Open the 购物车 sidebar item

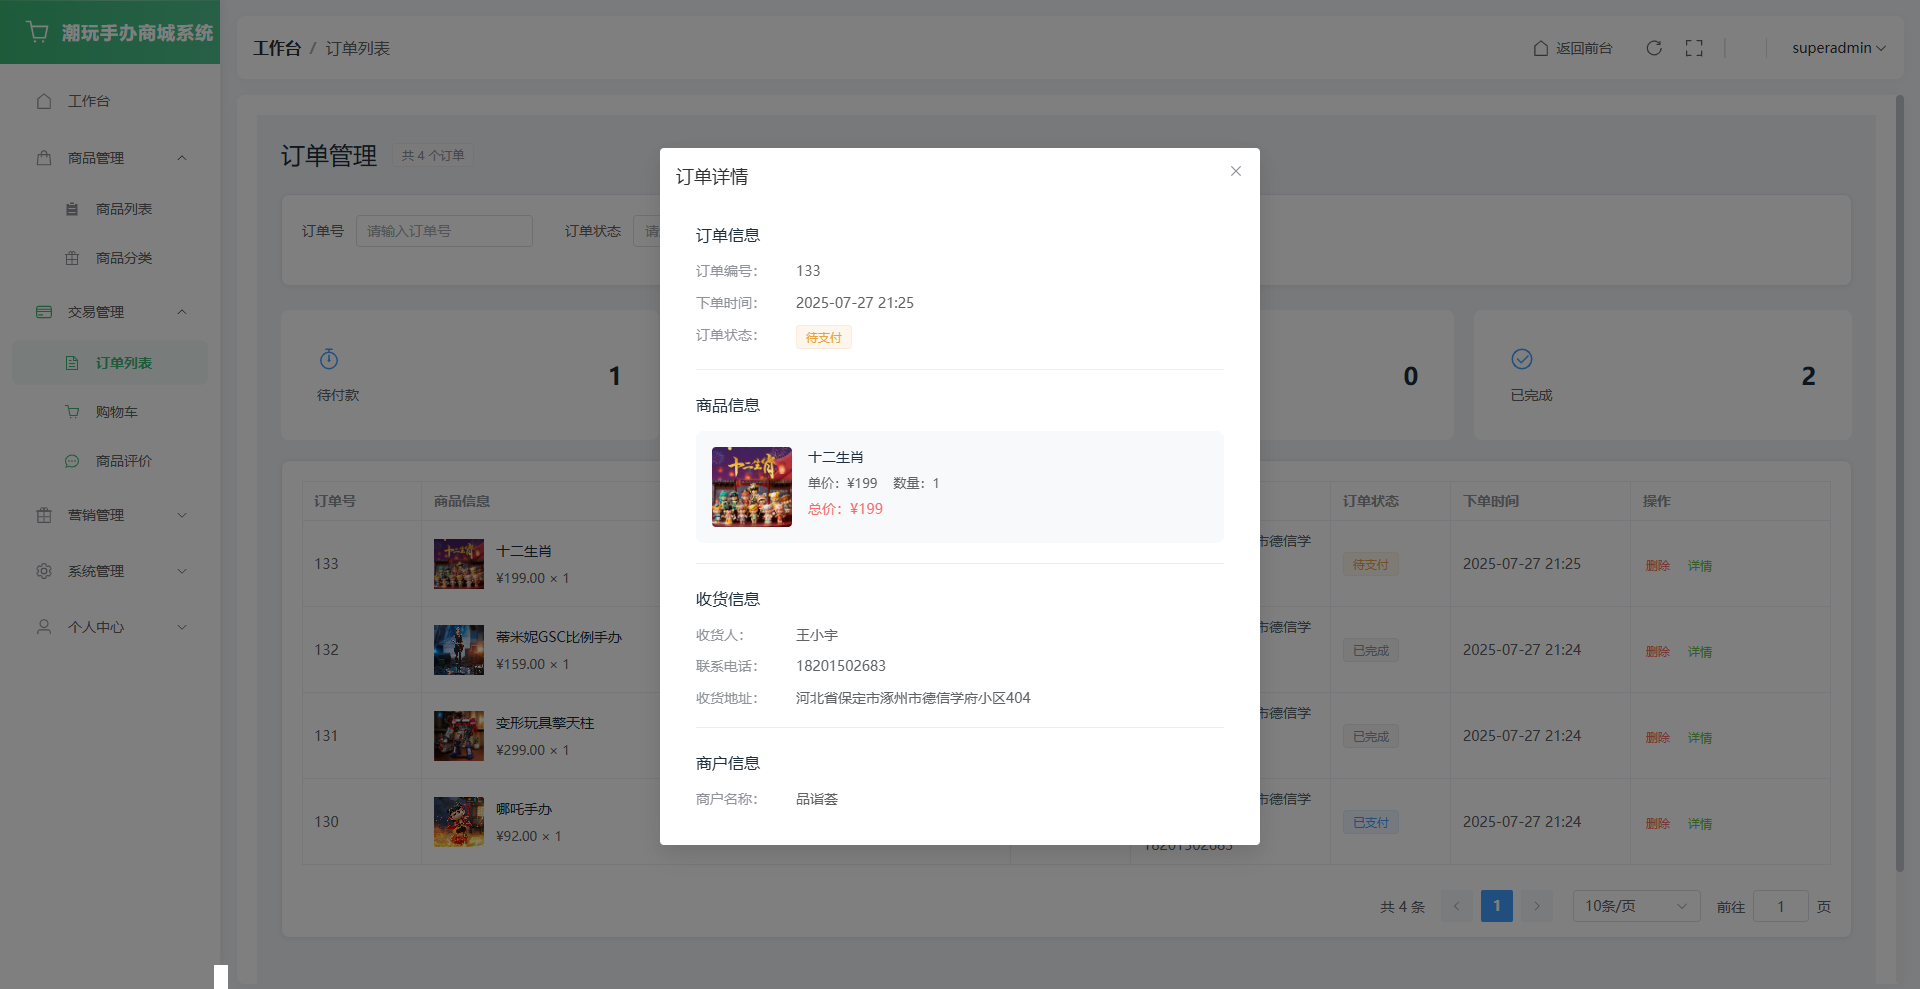[x=116, y=412]
